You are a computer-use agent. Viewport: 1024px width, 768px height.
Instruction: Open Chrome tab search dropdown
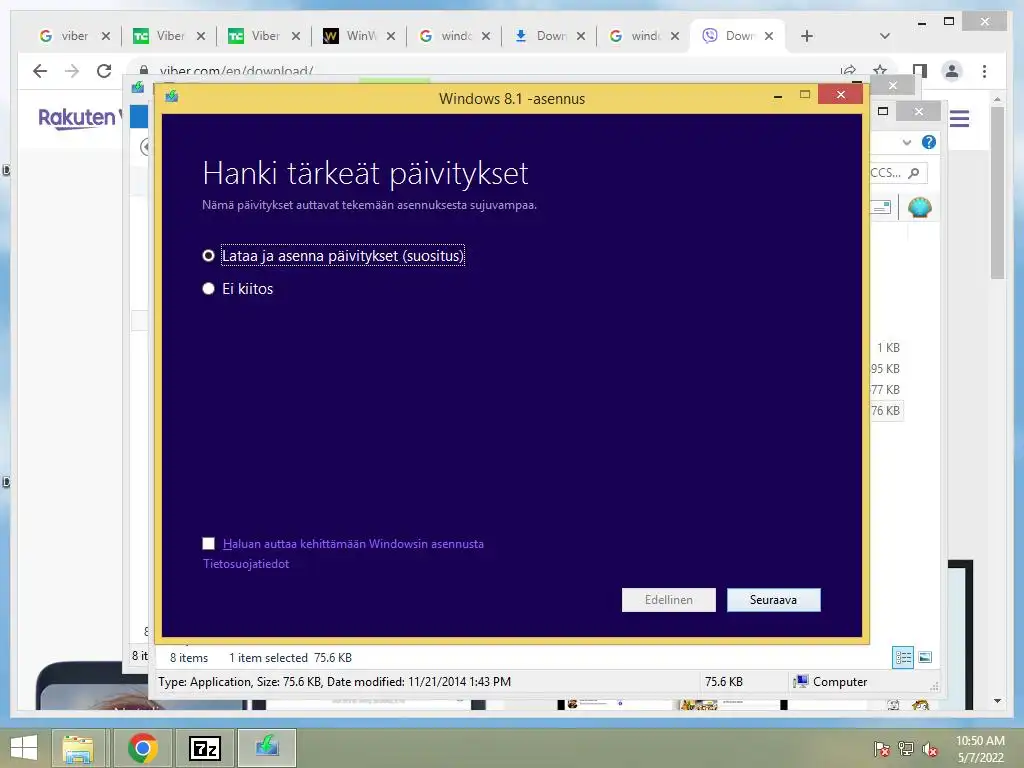click(885, 36)
